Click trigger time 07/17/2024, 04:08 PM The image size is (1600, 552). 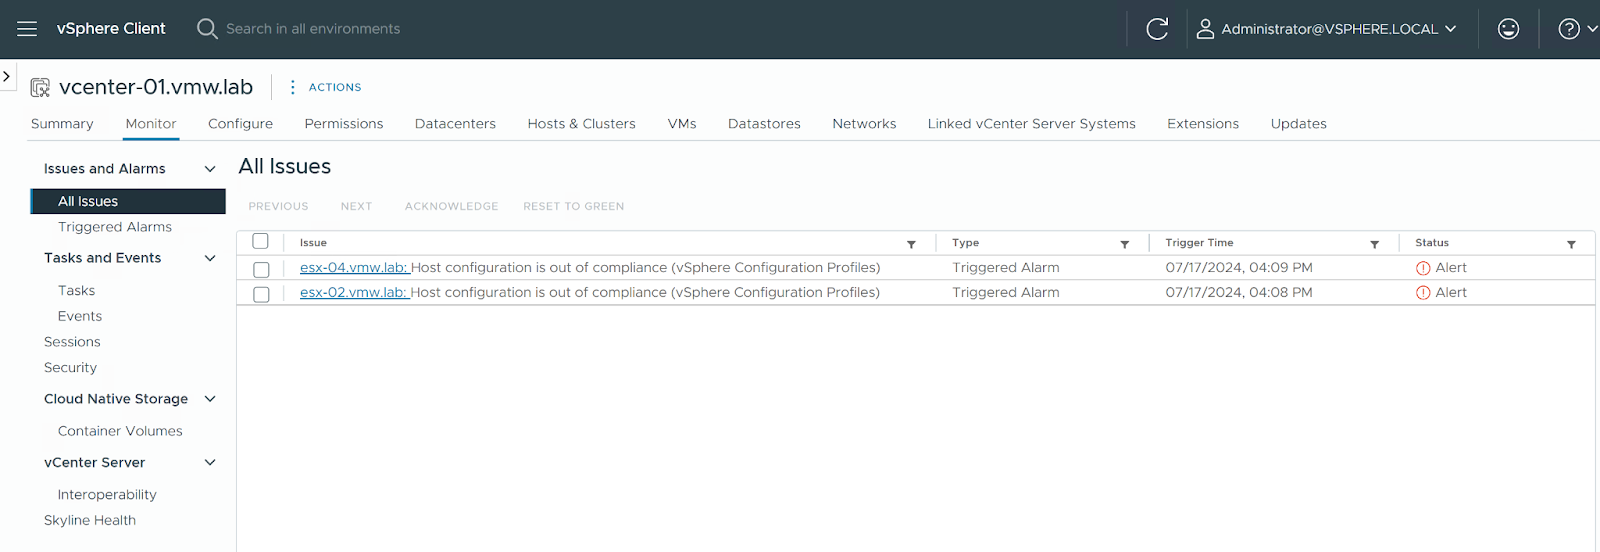pyautogui.click(x=1239, y=293)
